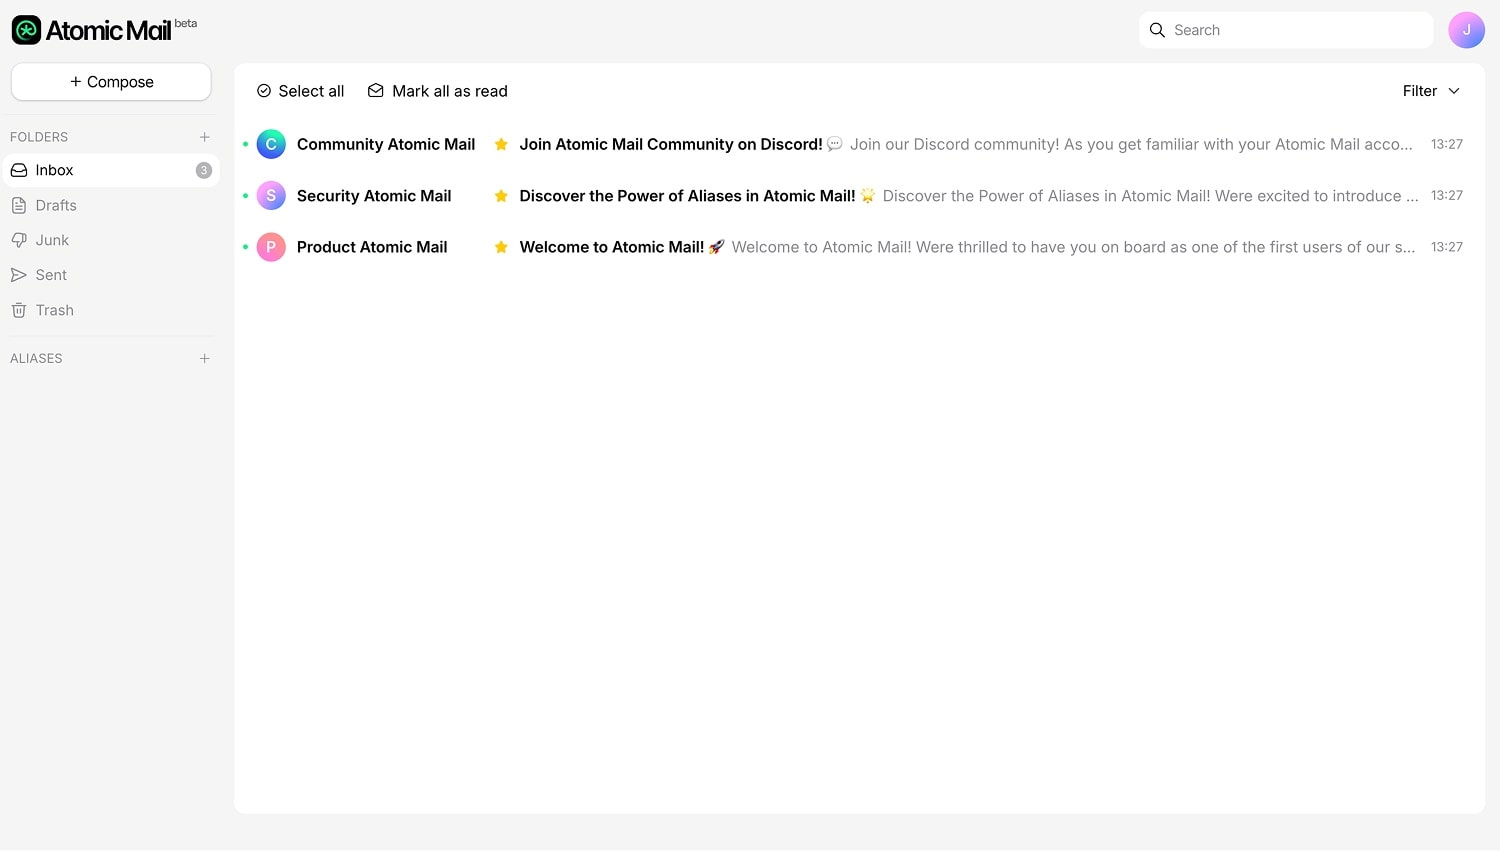Click the Atomic Mail logo icon
This screenshot has height=851, width=1500.
[x=26, y=30]
